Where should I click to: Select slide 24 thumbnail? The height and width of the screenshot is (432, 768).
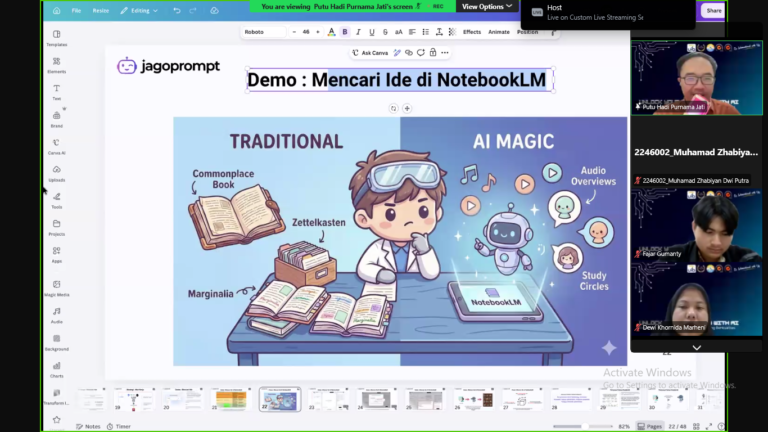(x=377, y=399)
